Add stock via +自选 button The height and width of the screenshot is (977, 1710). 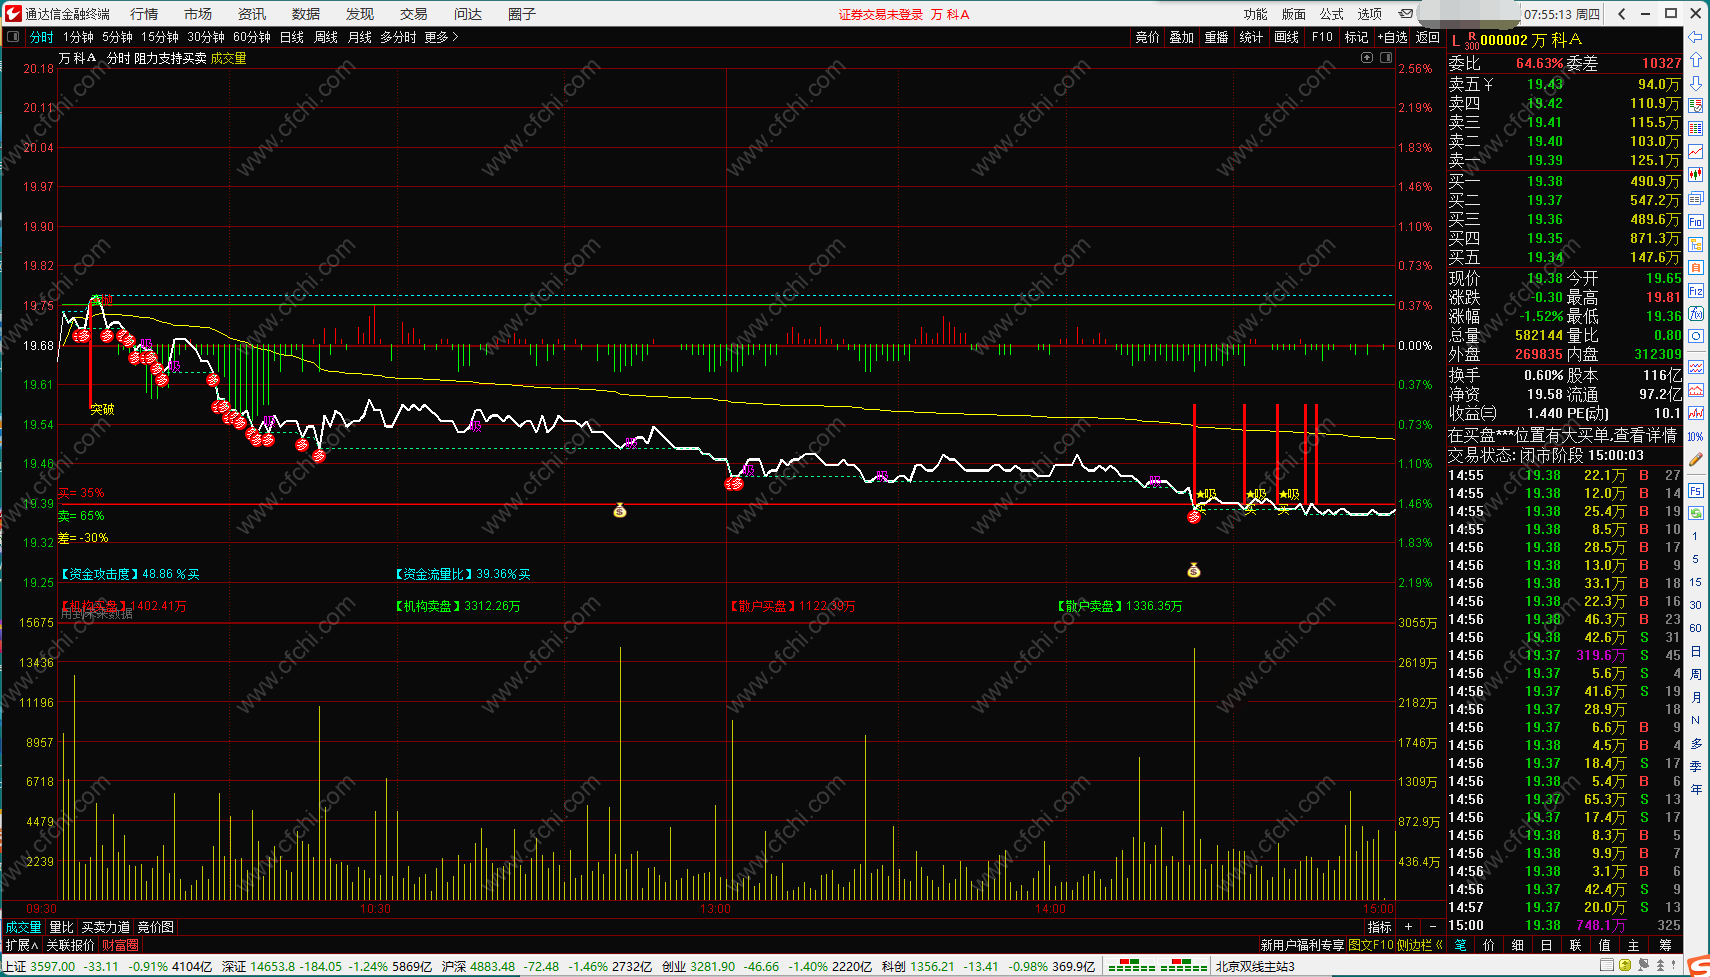point(1392,37)
